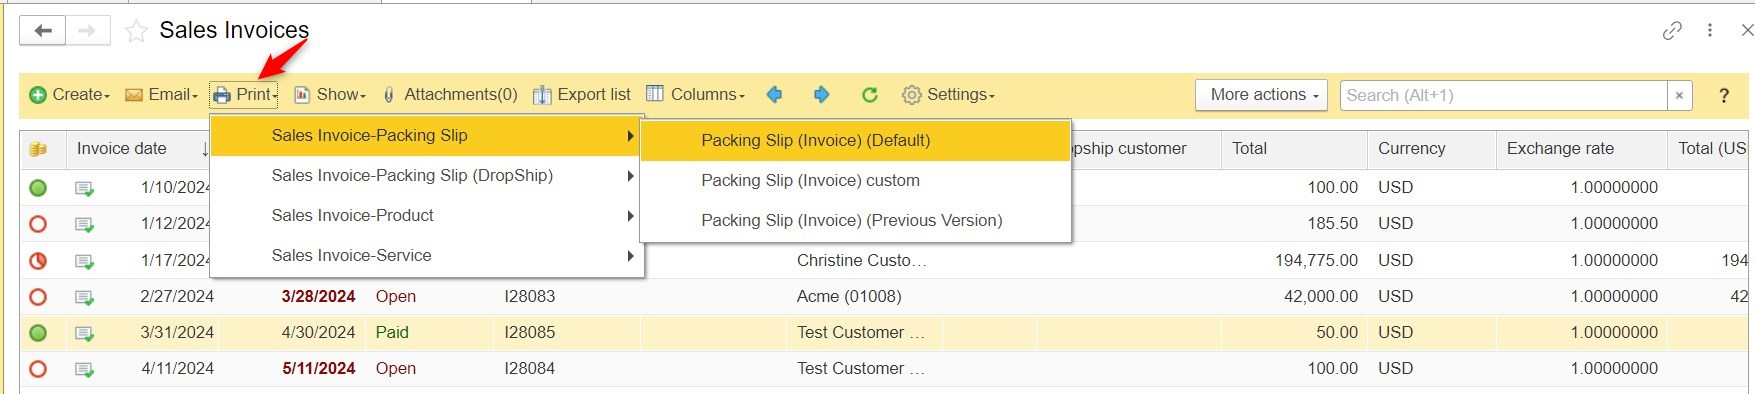Image resolution: width=1755 pixels, height=394 pixels.
Task: Click posted document icon in 2/27/2024 row
Action: click(x=85, y=298)
